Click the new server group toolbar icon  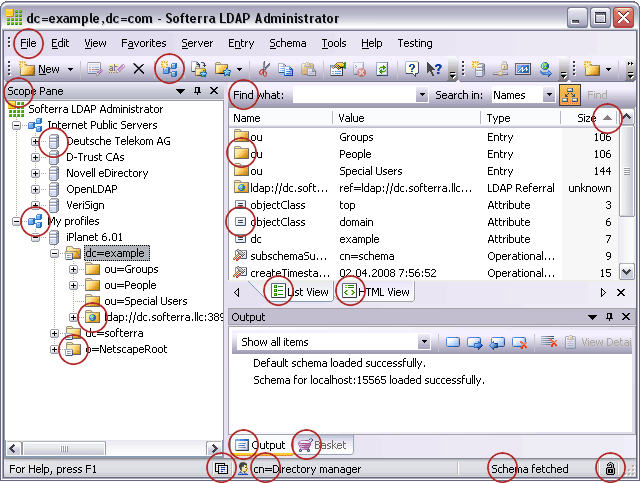point(169,69)
